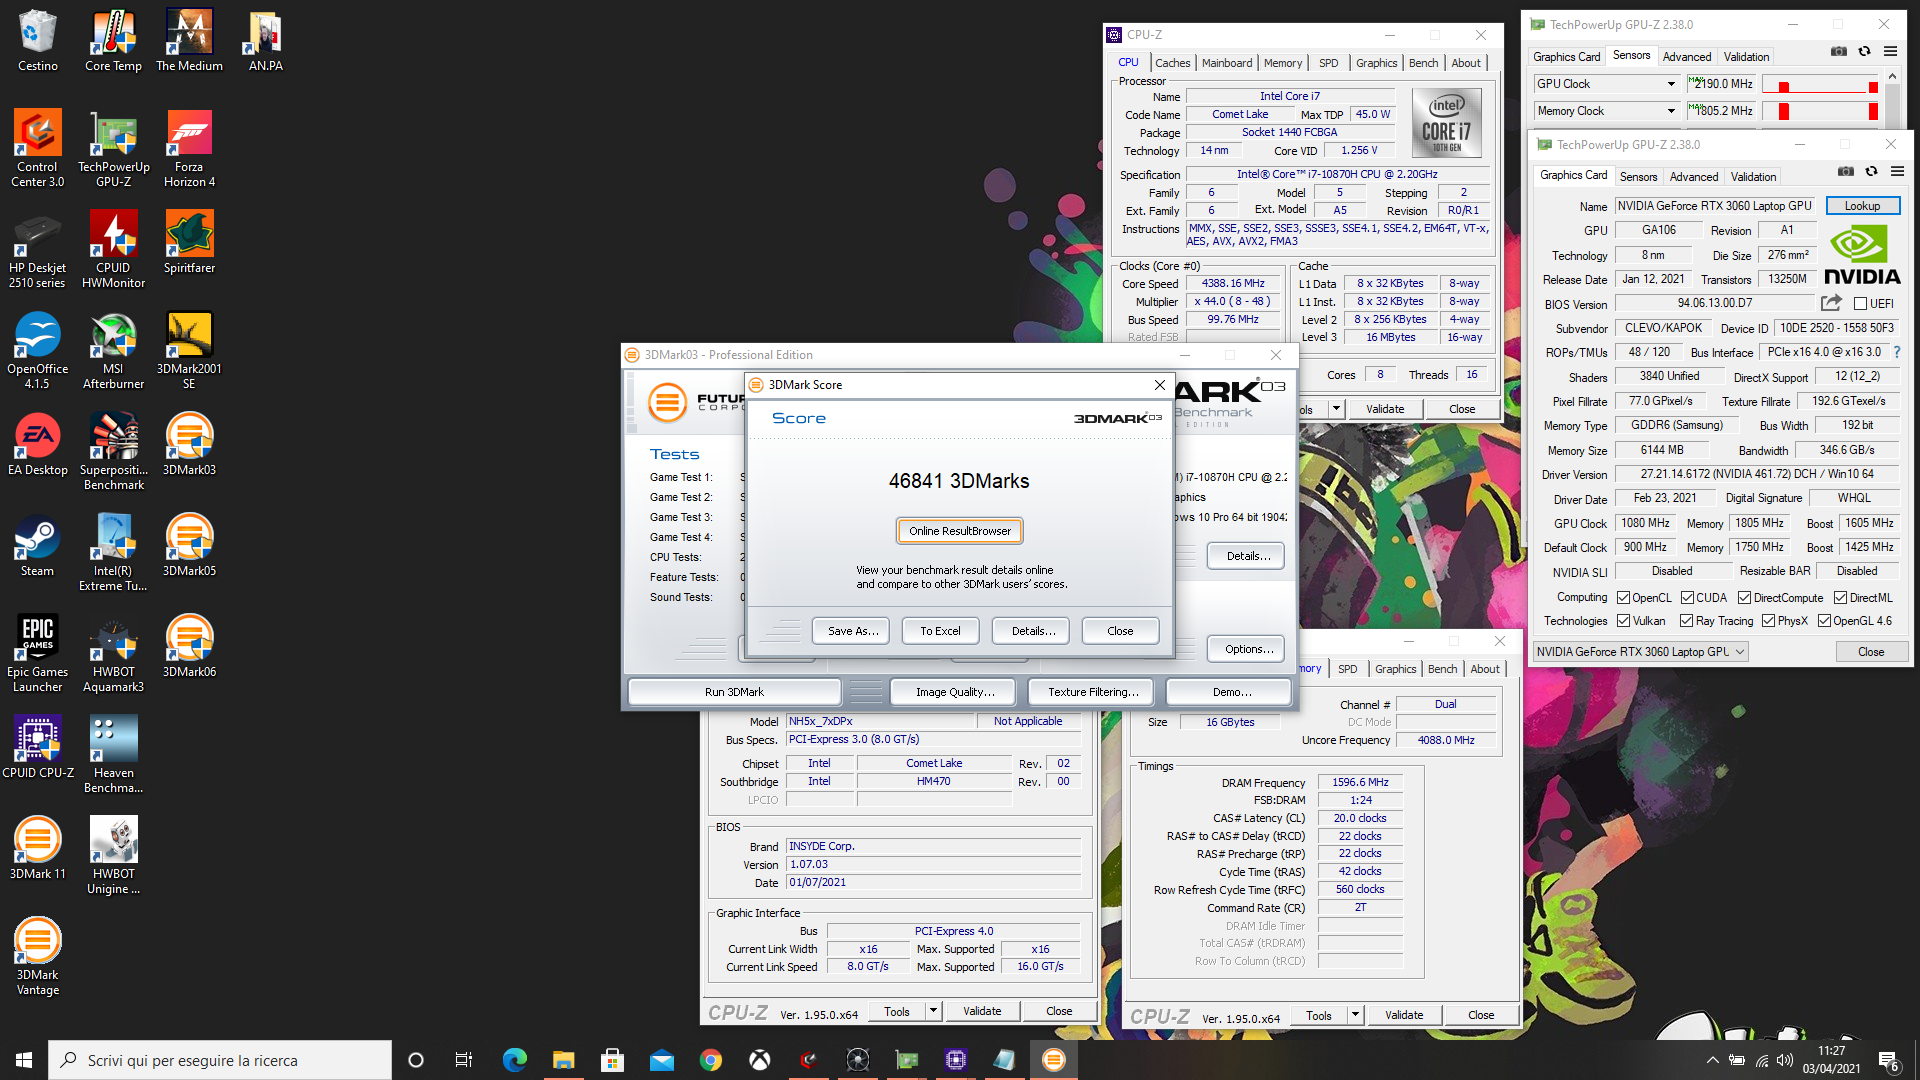Click Bus Interface question mark icon
The height and width of the screenshot is (1080, 1920).
(x=1897, y=352)
